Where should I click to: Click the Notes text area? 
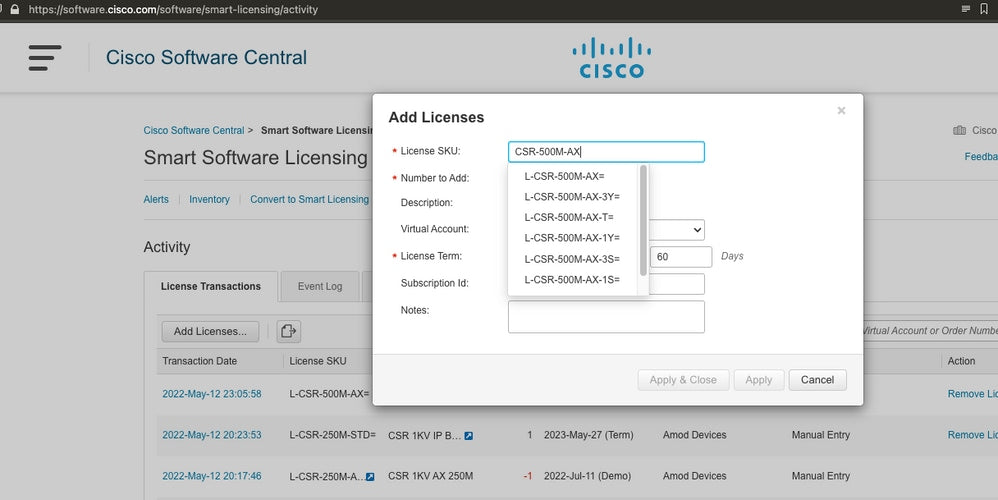606,316
